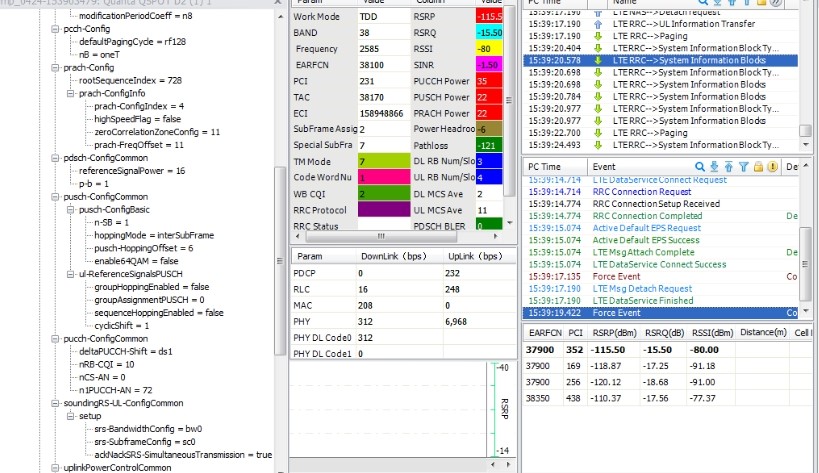Expand the uplinkPowerControlCommon tree node
The image size is (819, 473).
tap(55, 468)
